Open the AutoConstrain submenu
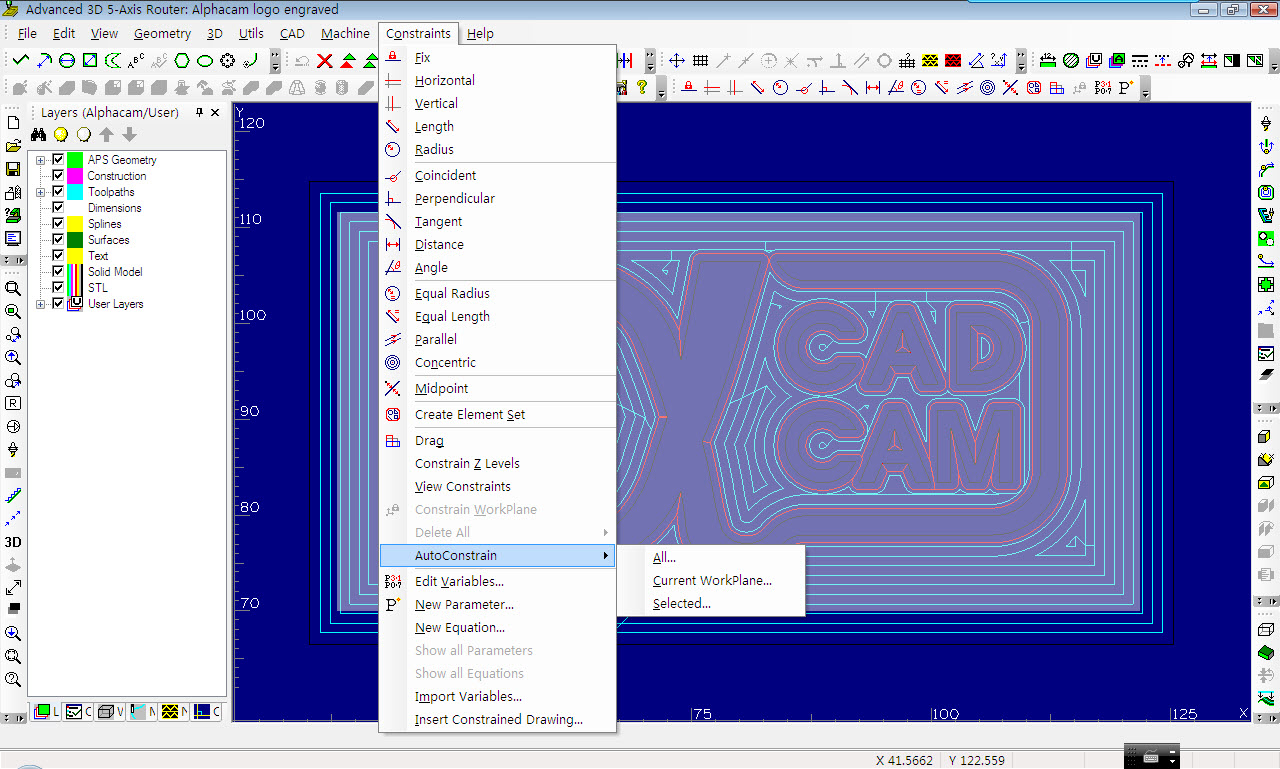This screenshot has width=1280, height=769. point(497,555)
